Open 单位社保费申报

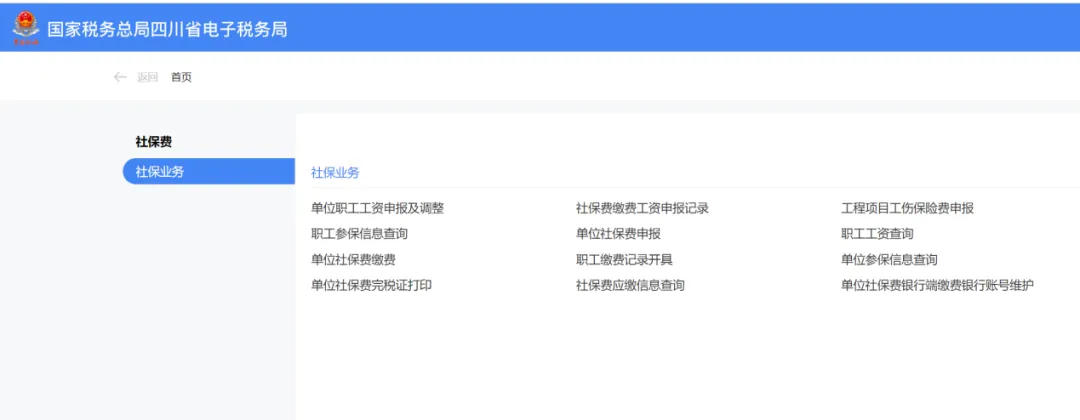[618, 234]
